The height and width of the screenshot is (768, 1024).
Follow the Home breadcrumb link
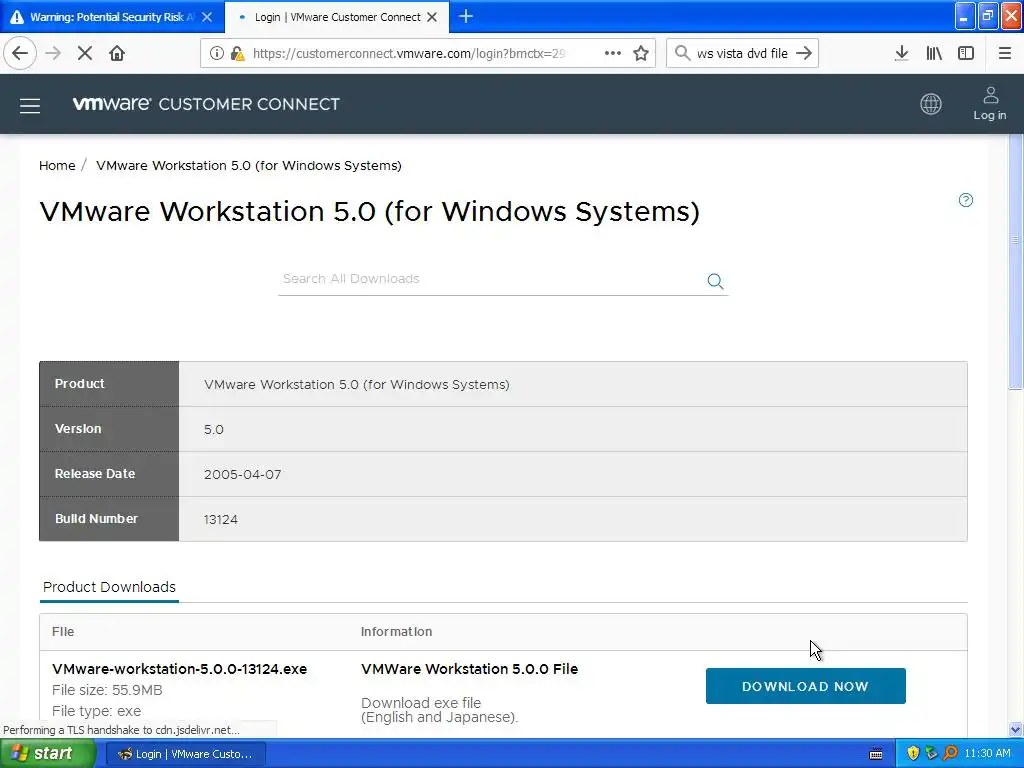(x=57, y=165)
